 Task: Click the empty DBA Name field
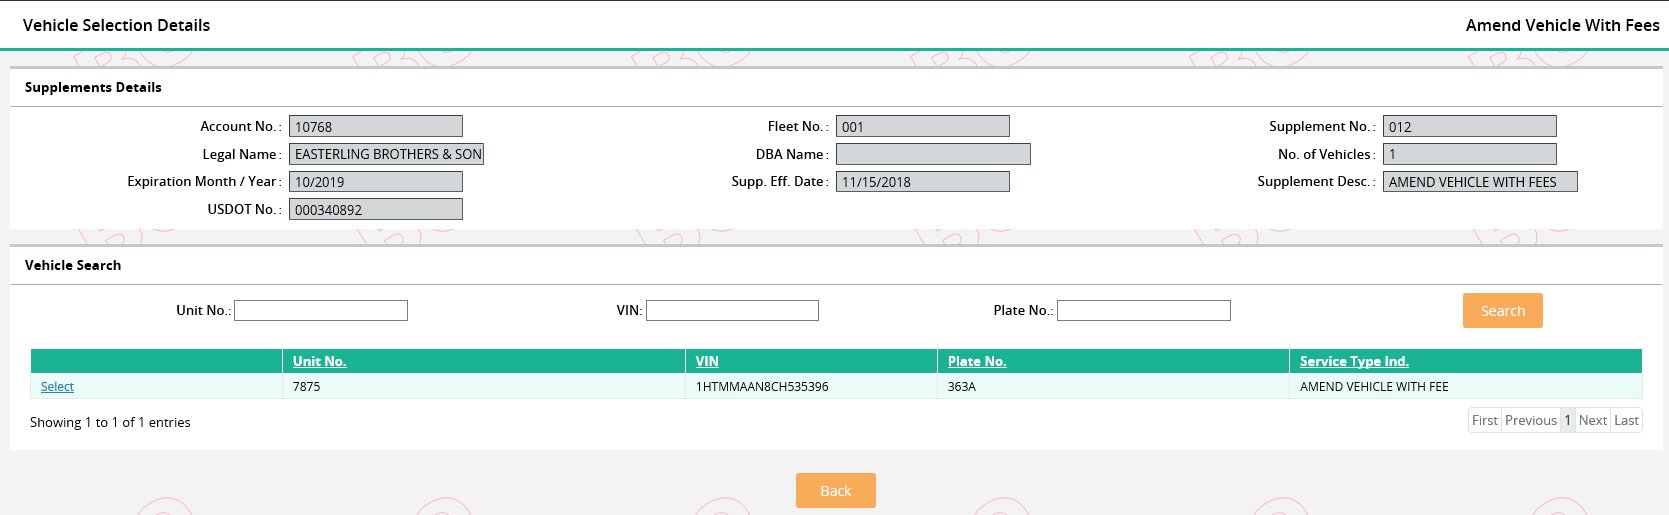coord(933,154)
